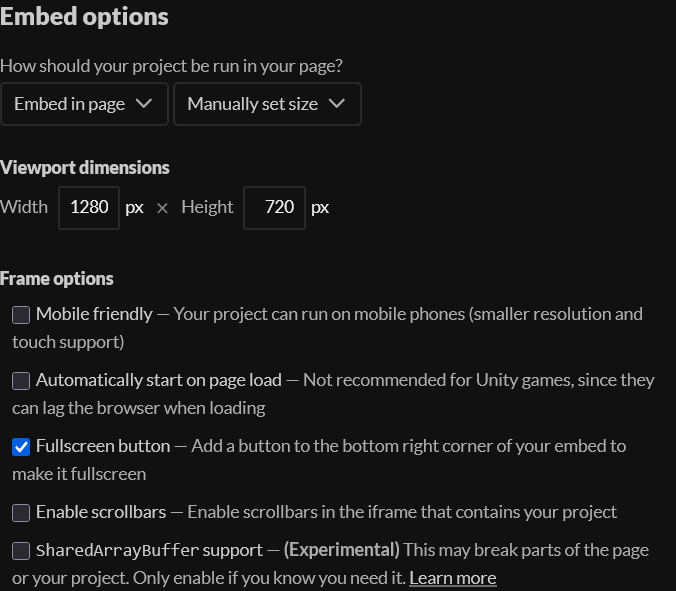Click the "Height" label text

coord(207,207)
